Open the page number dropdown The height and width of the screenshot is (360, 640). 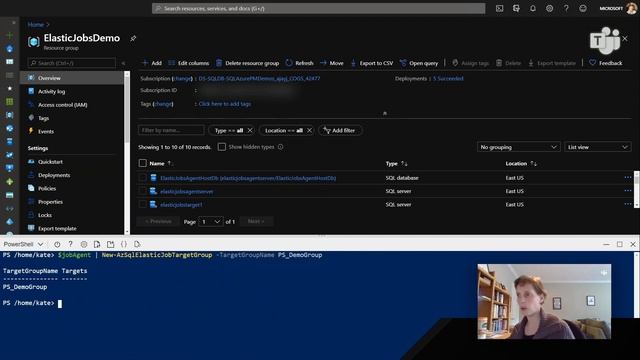(x=211, y=222)
